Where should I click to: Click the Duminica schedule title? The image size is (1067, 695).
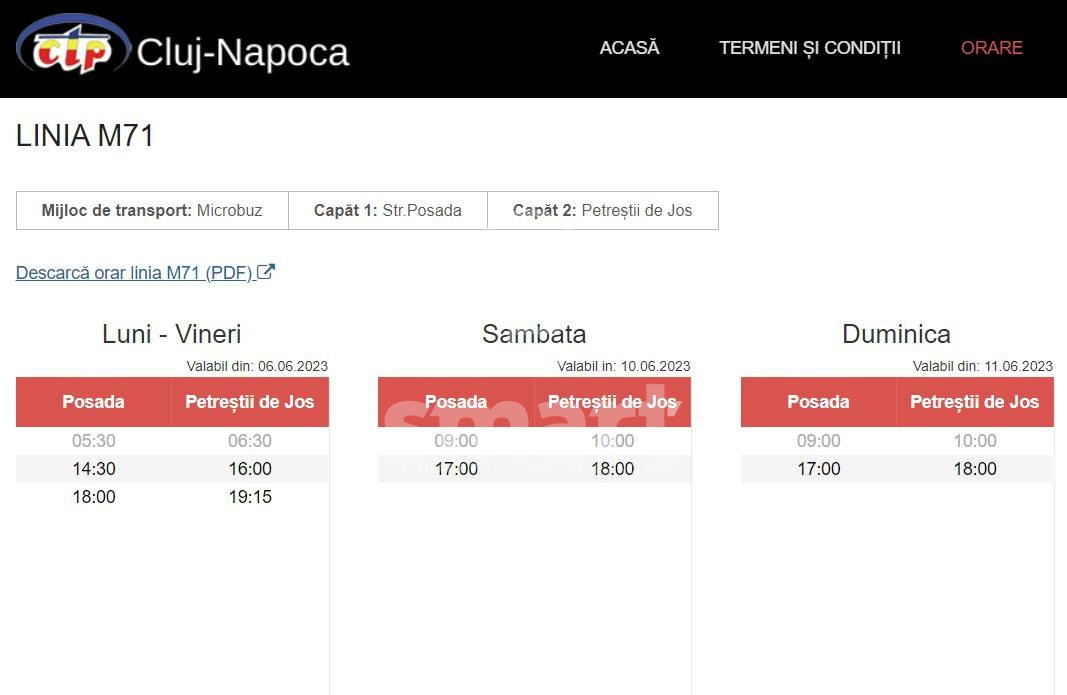[x=896, y=334]
